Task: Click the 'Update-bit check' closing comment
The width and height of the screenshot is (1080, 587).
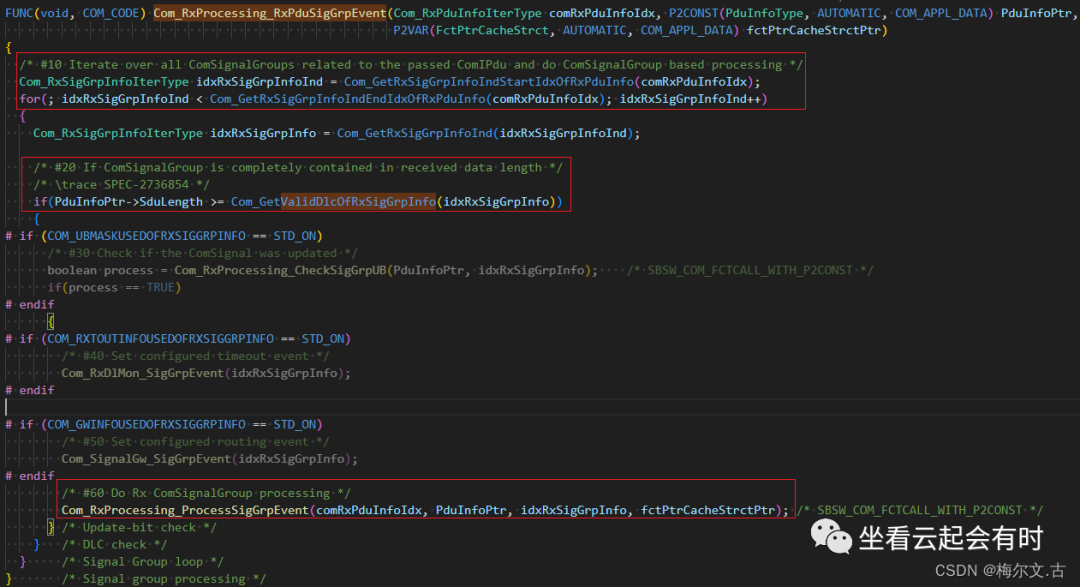Action: coord(139,528)
